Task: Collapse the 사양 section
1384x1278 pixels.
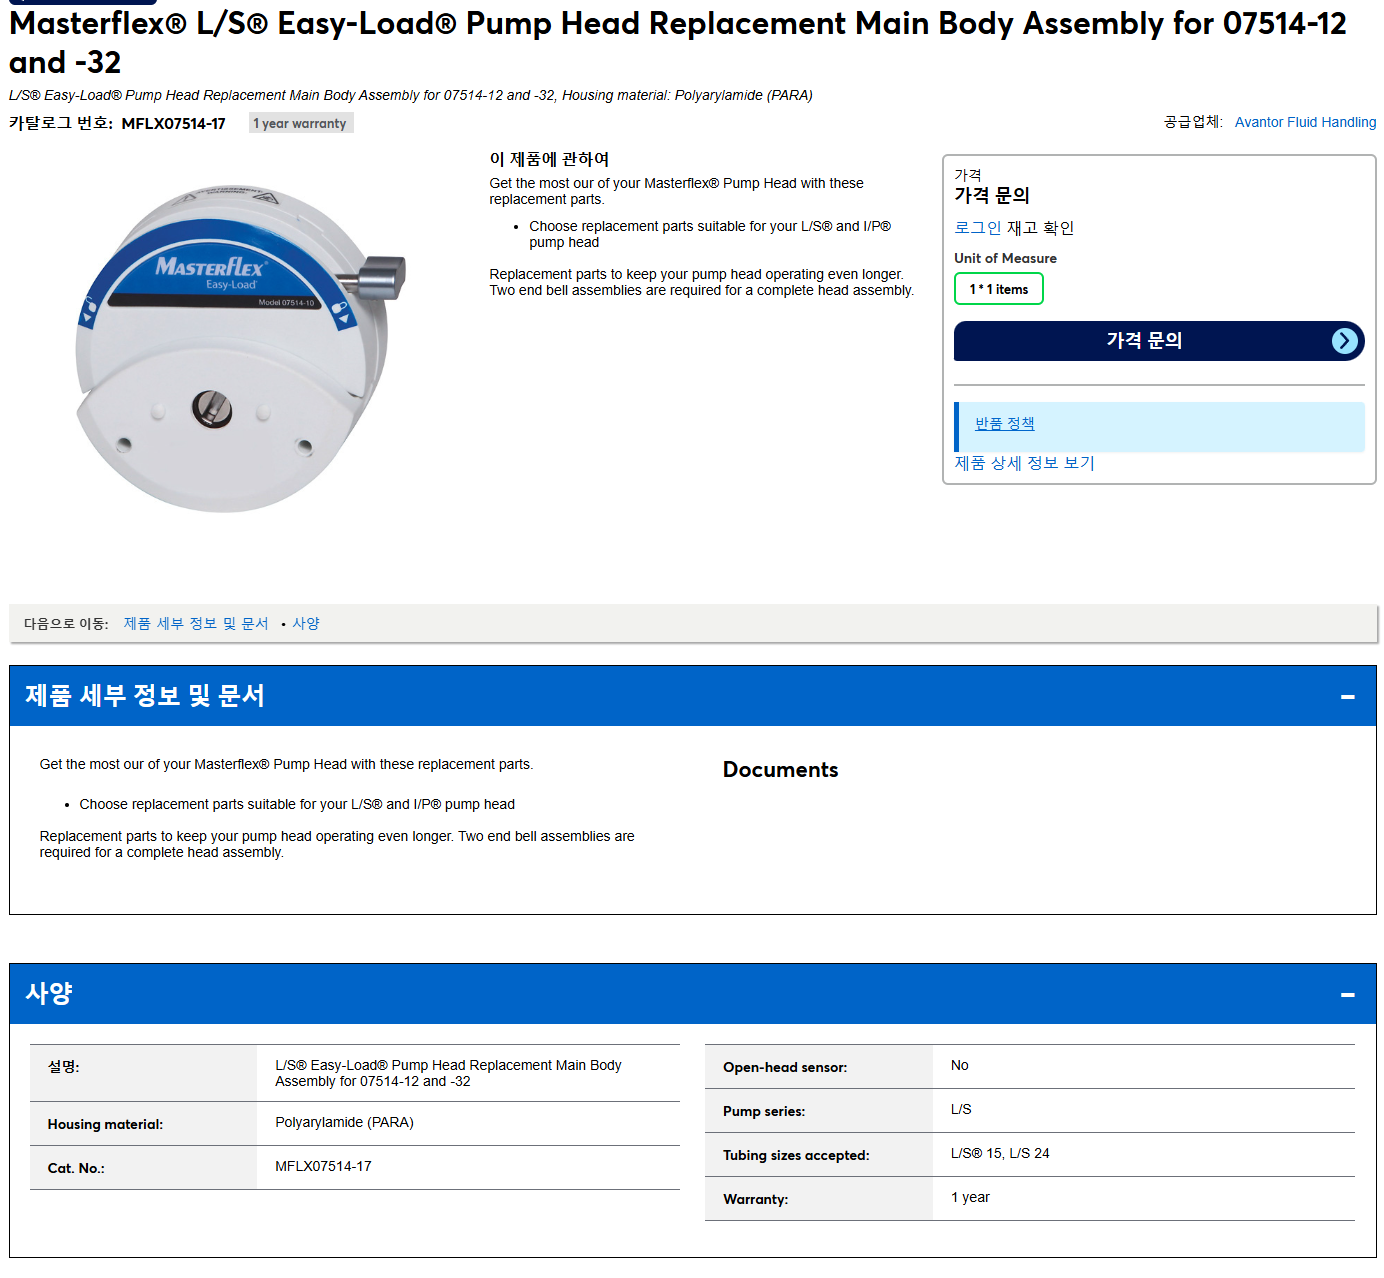Action: tap(1347, 995)
